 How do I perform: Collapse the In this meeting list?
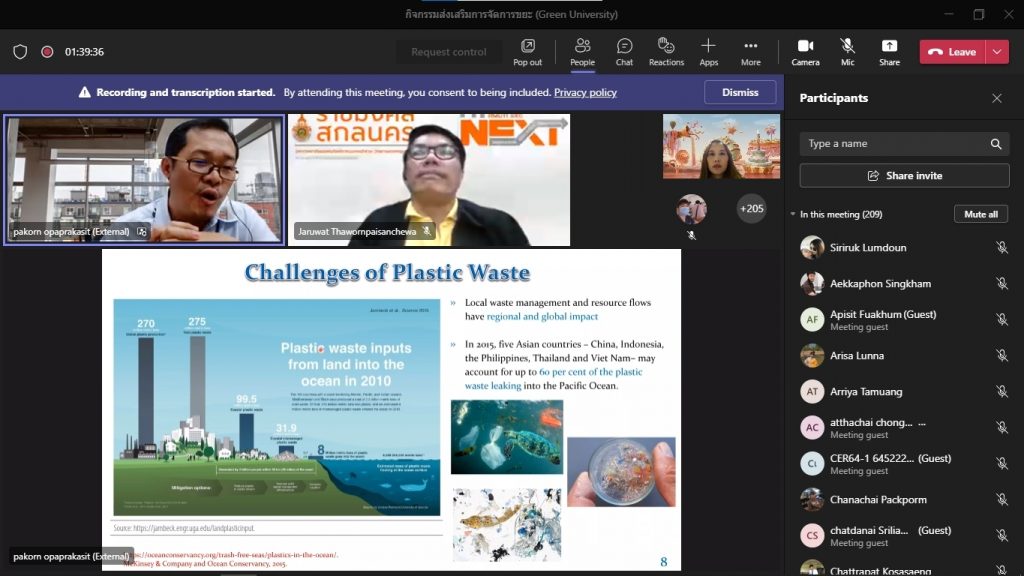(793, 214)
